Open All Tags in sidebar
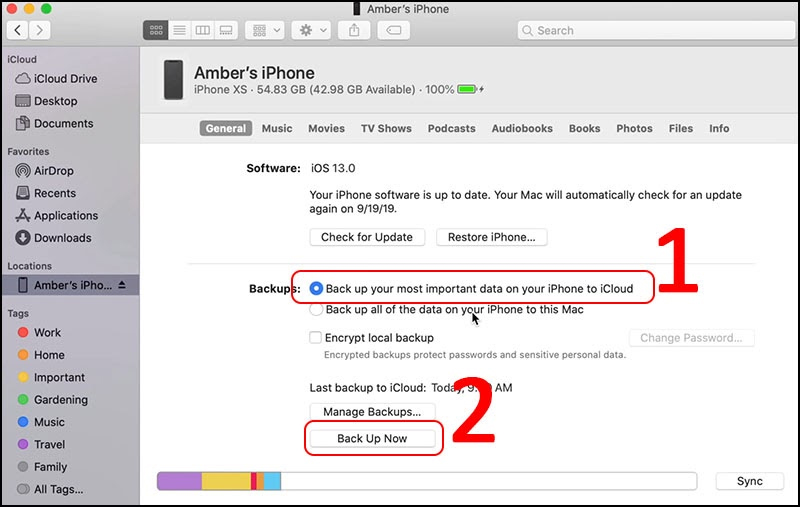Screen dimensions: 800x507 50,490
